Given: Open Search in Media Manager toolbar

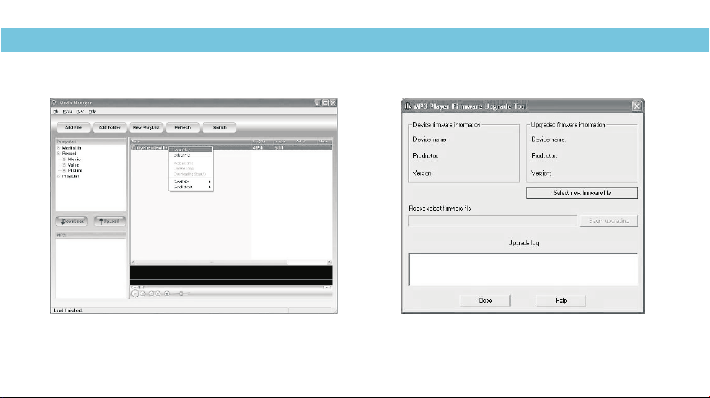Looking at the screenshot, I should (x=220, y=127).
